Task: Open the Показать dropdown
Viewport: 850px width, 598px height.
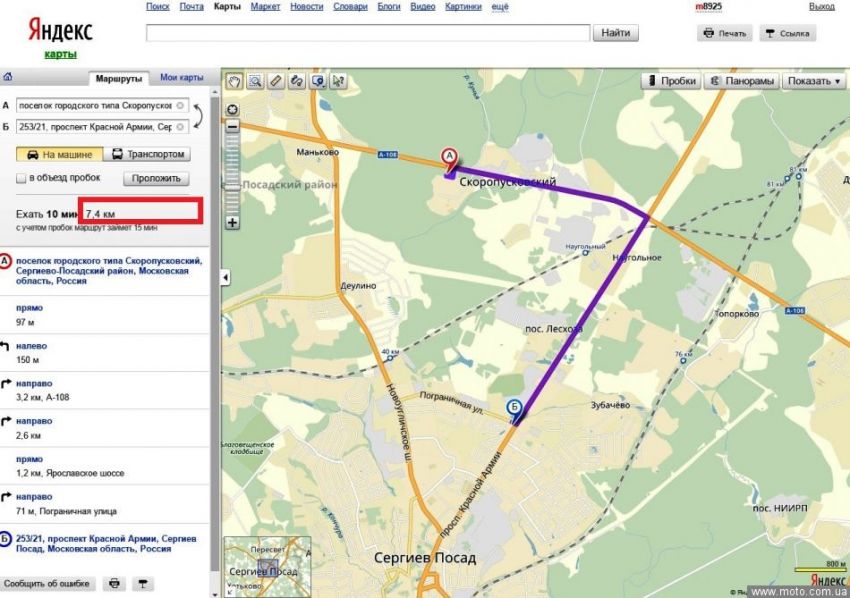Action: pyautogui.click(x=814, y=81)
